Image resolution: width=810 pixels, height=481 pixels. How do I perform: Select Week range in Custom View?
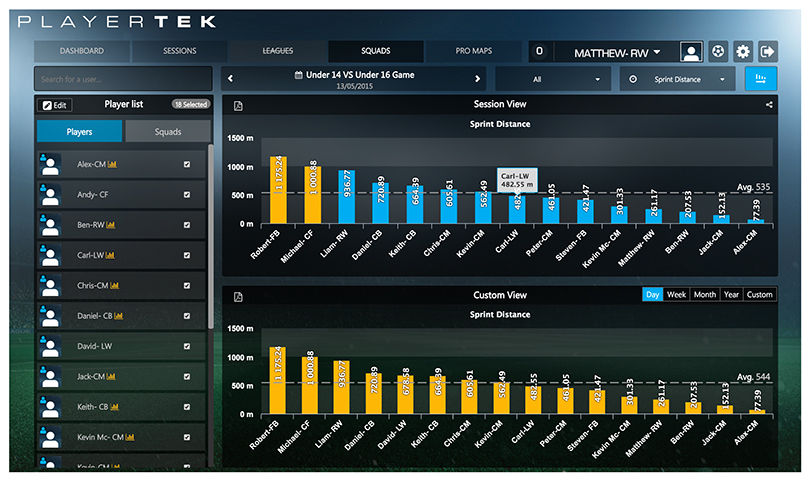tap(676, 294)
